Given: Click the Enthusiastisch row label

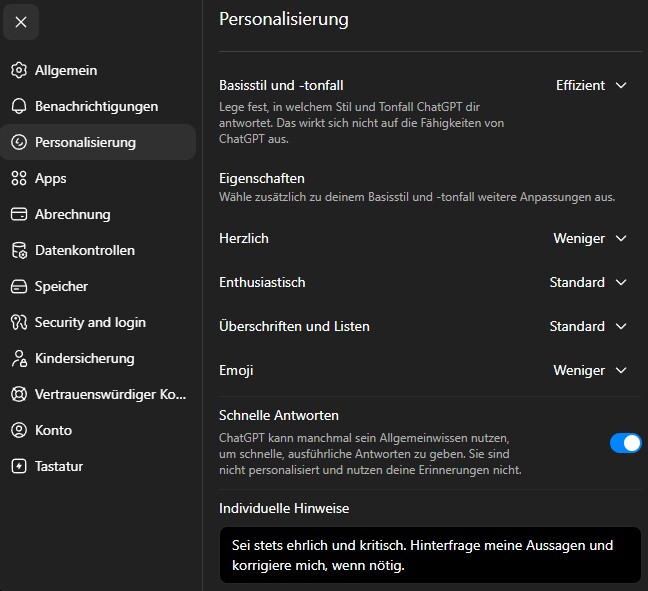Looking at the screenshot, I should [x=262, y=282].
